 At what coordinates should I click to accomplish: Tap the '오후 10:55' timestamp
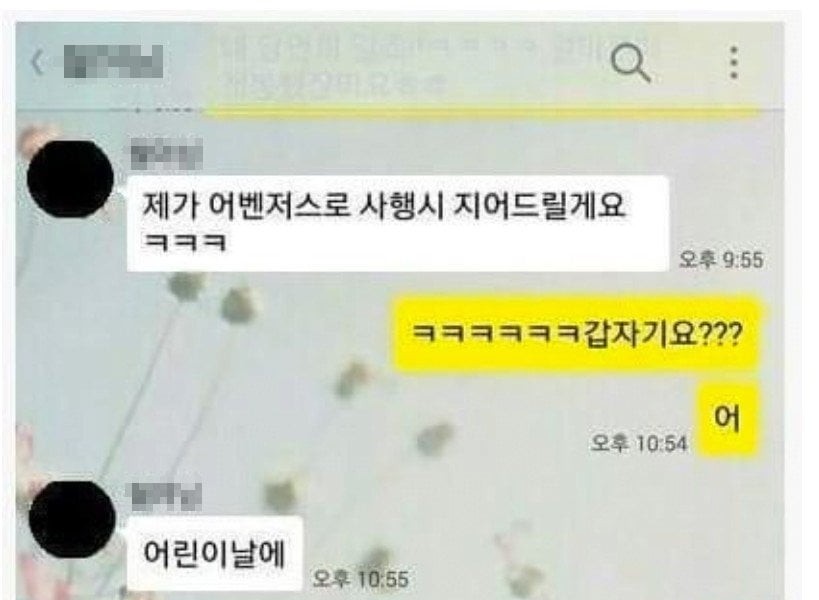360,579
